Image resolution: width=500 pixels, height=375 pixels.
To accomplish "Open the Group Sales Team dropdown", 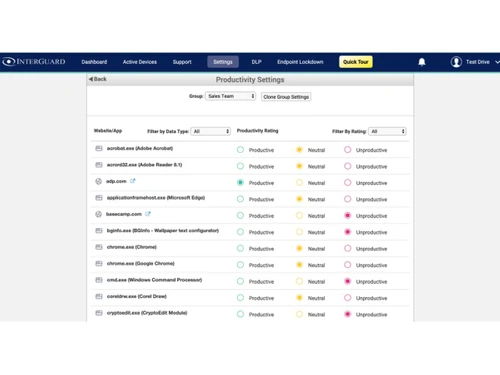I will point(231,96).
